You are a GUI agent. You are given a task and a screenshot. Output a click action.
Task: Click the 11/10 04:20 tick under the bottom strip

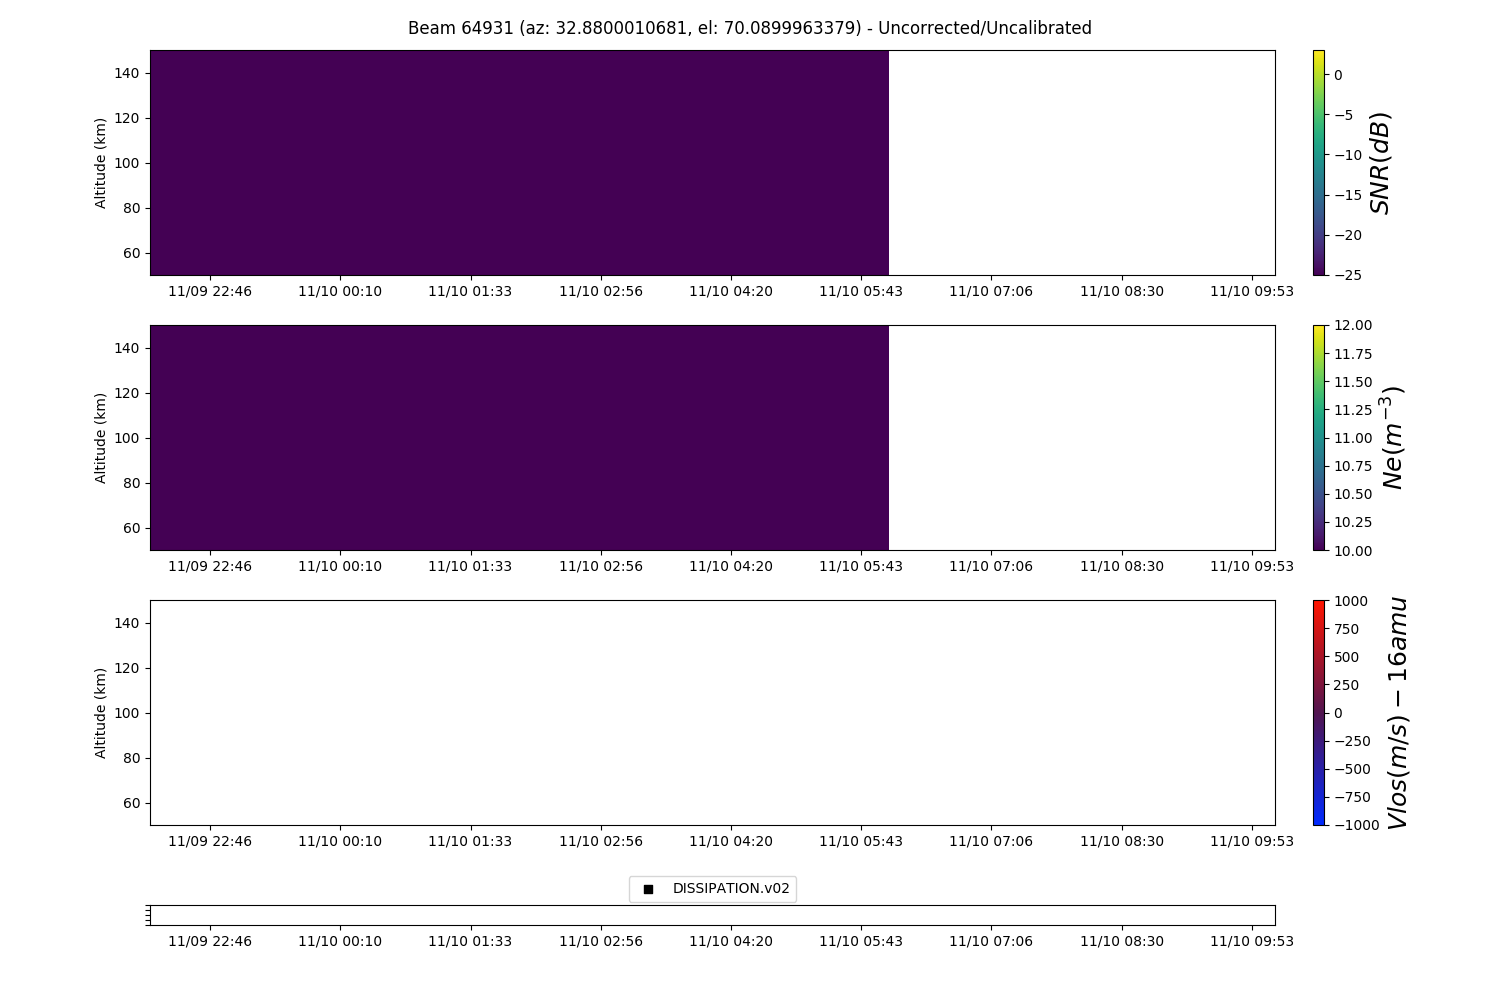(731, 941)
